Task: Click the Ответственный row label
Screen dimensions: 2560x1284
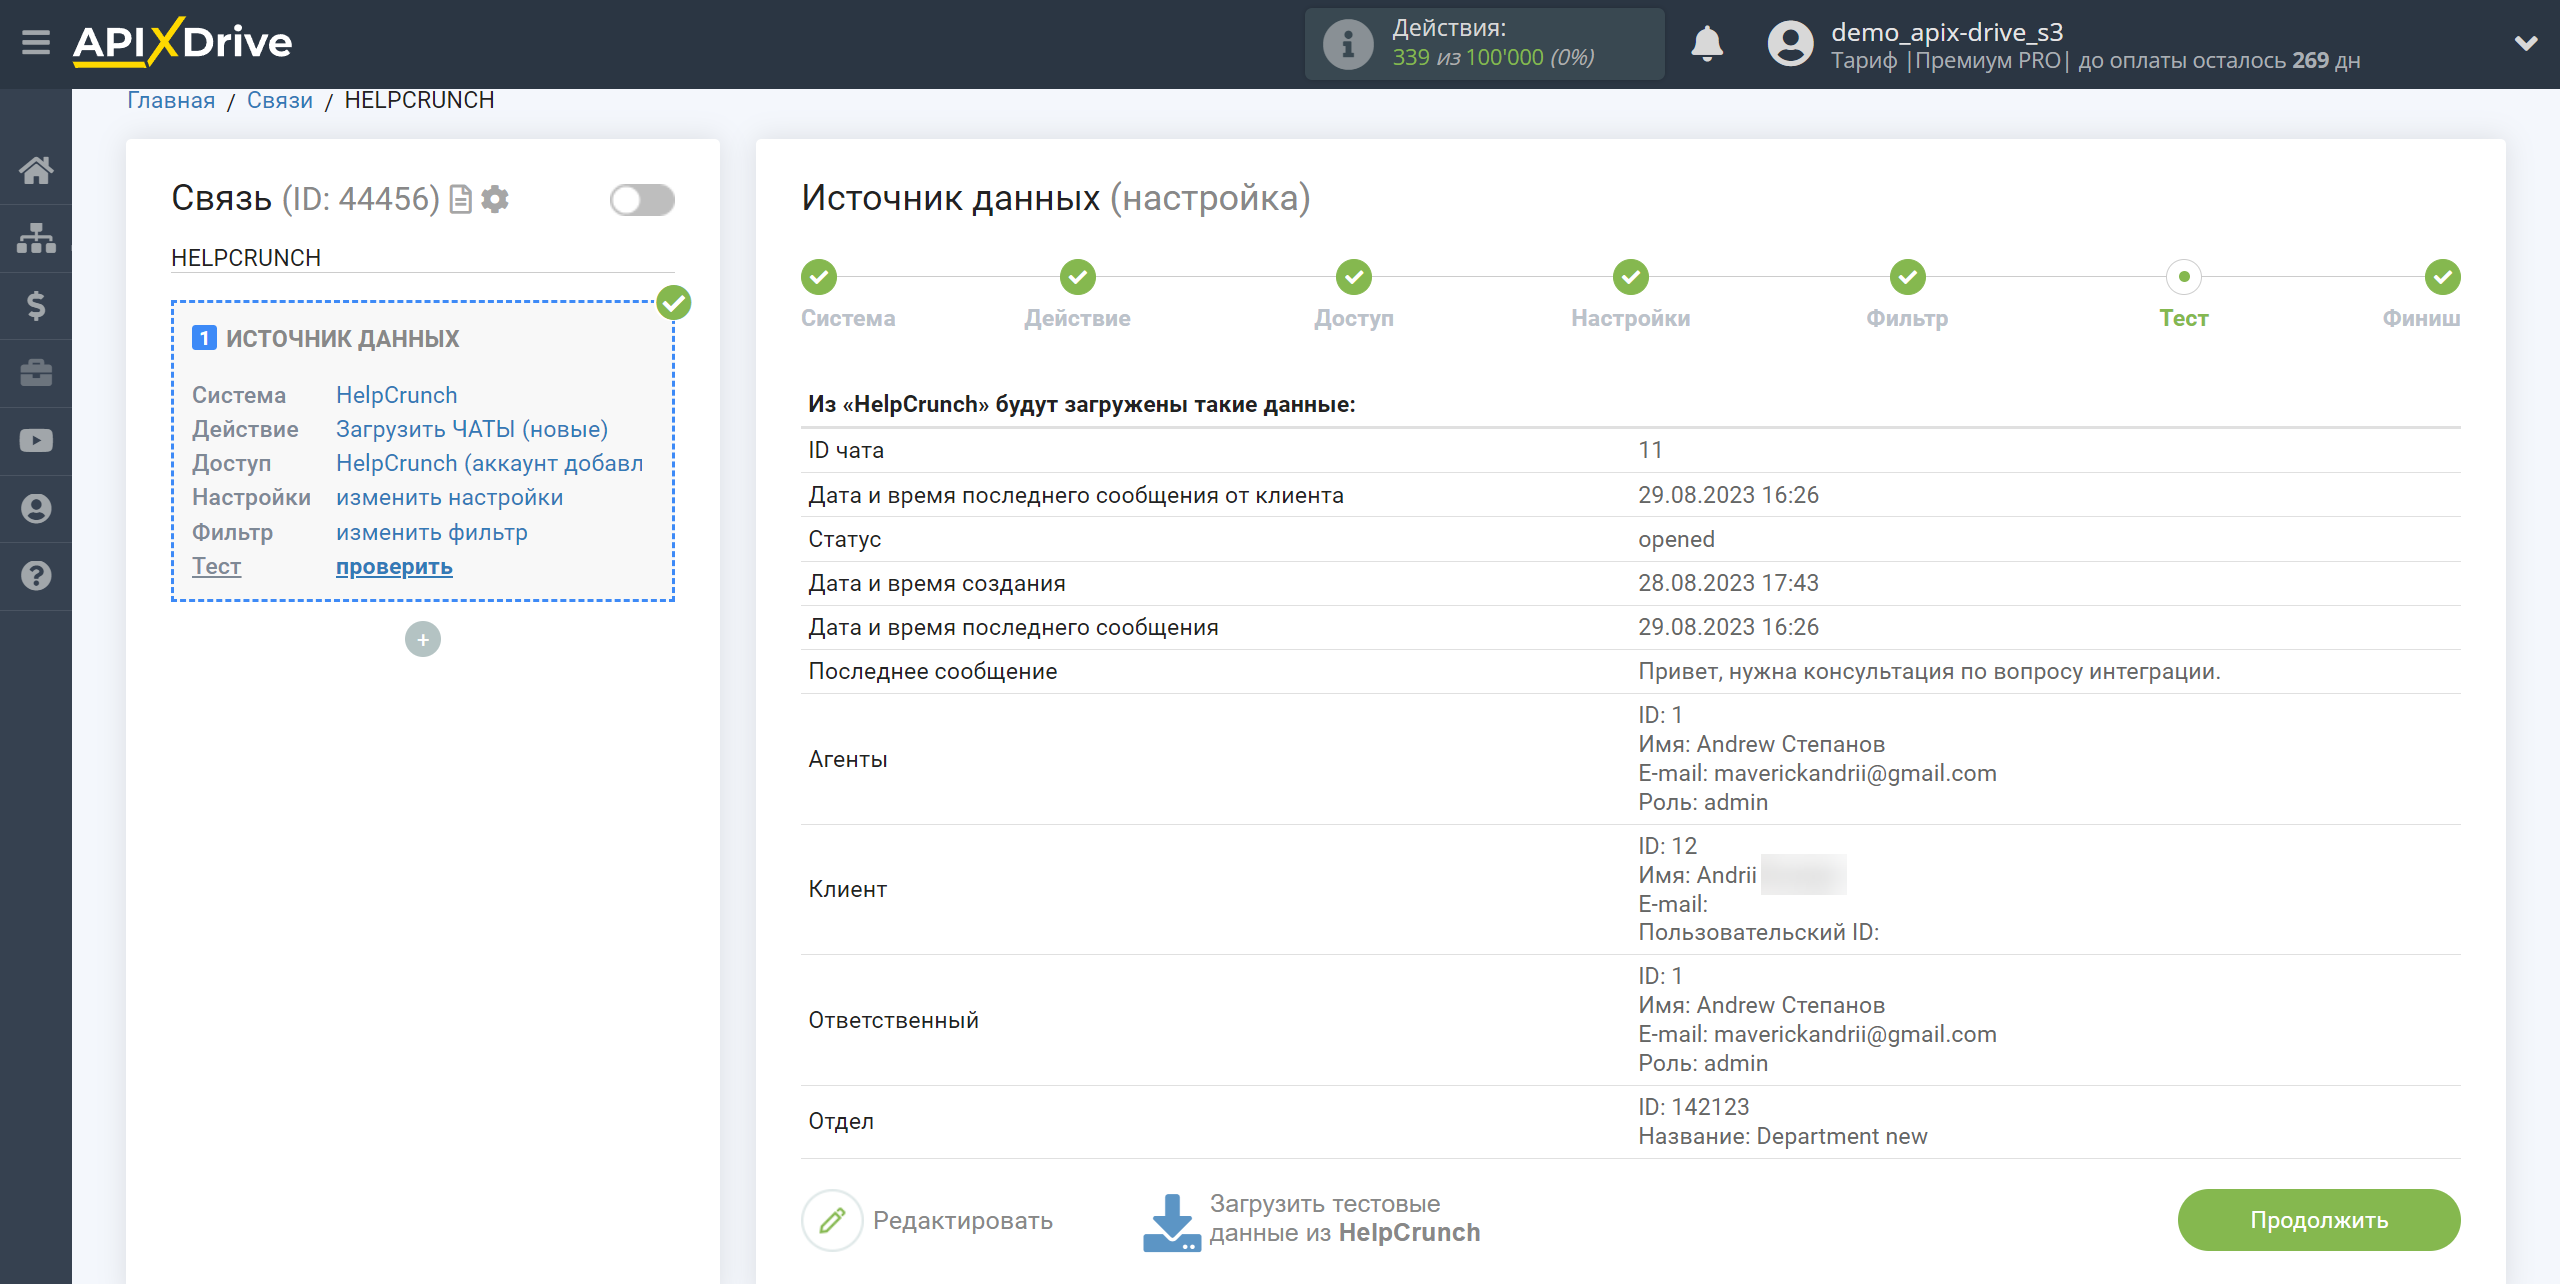Action: click(894, 1020)
